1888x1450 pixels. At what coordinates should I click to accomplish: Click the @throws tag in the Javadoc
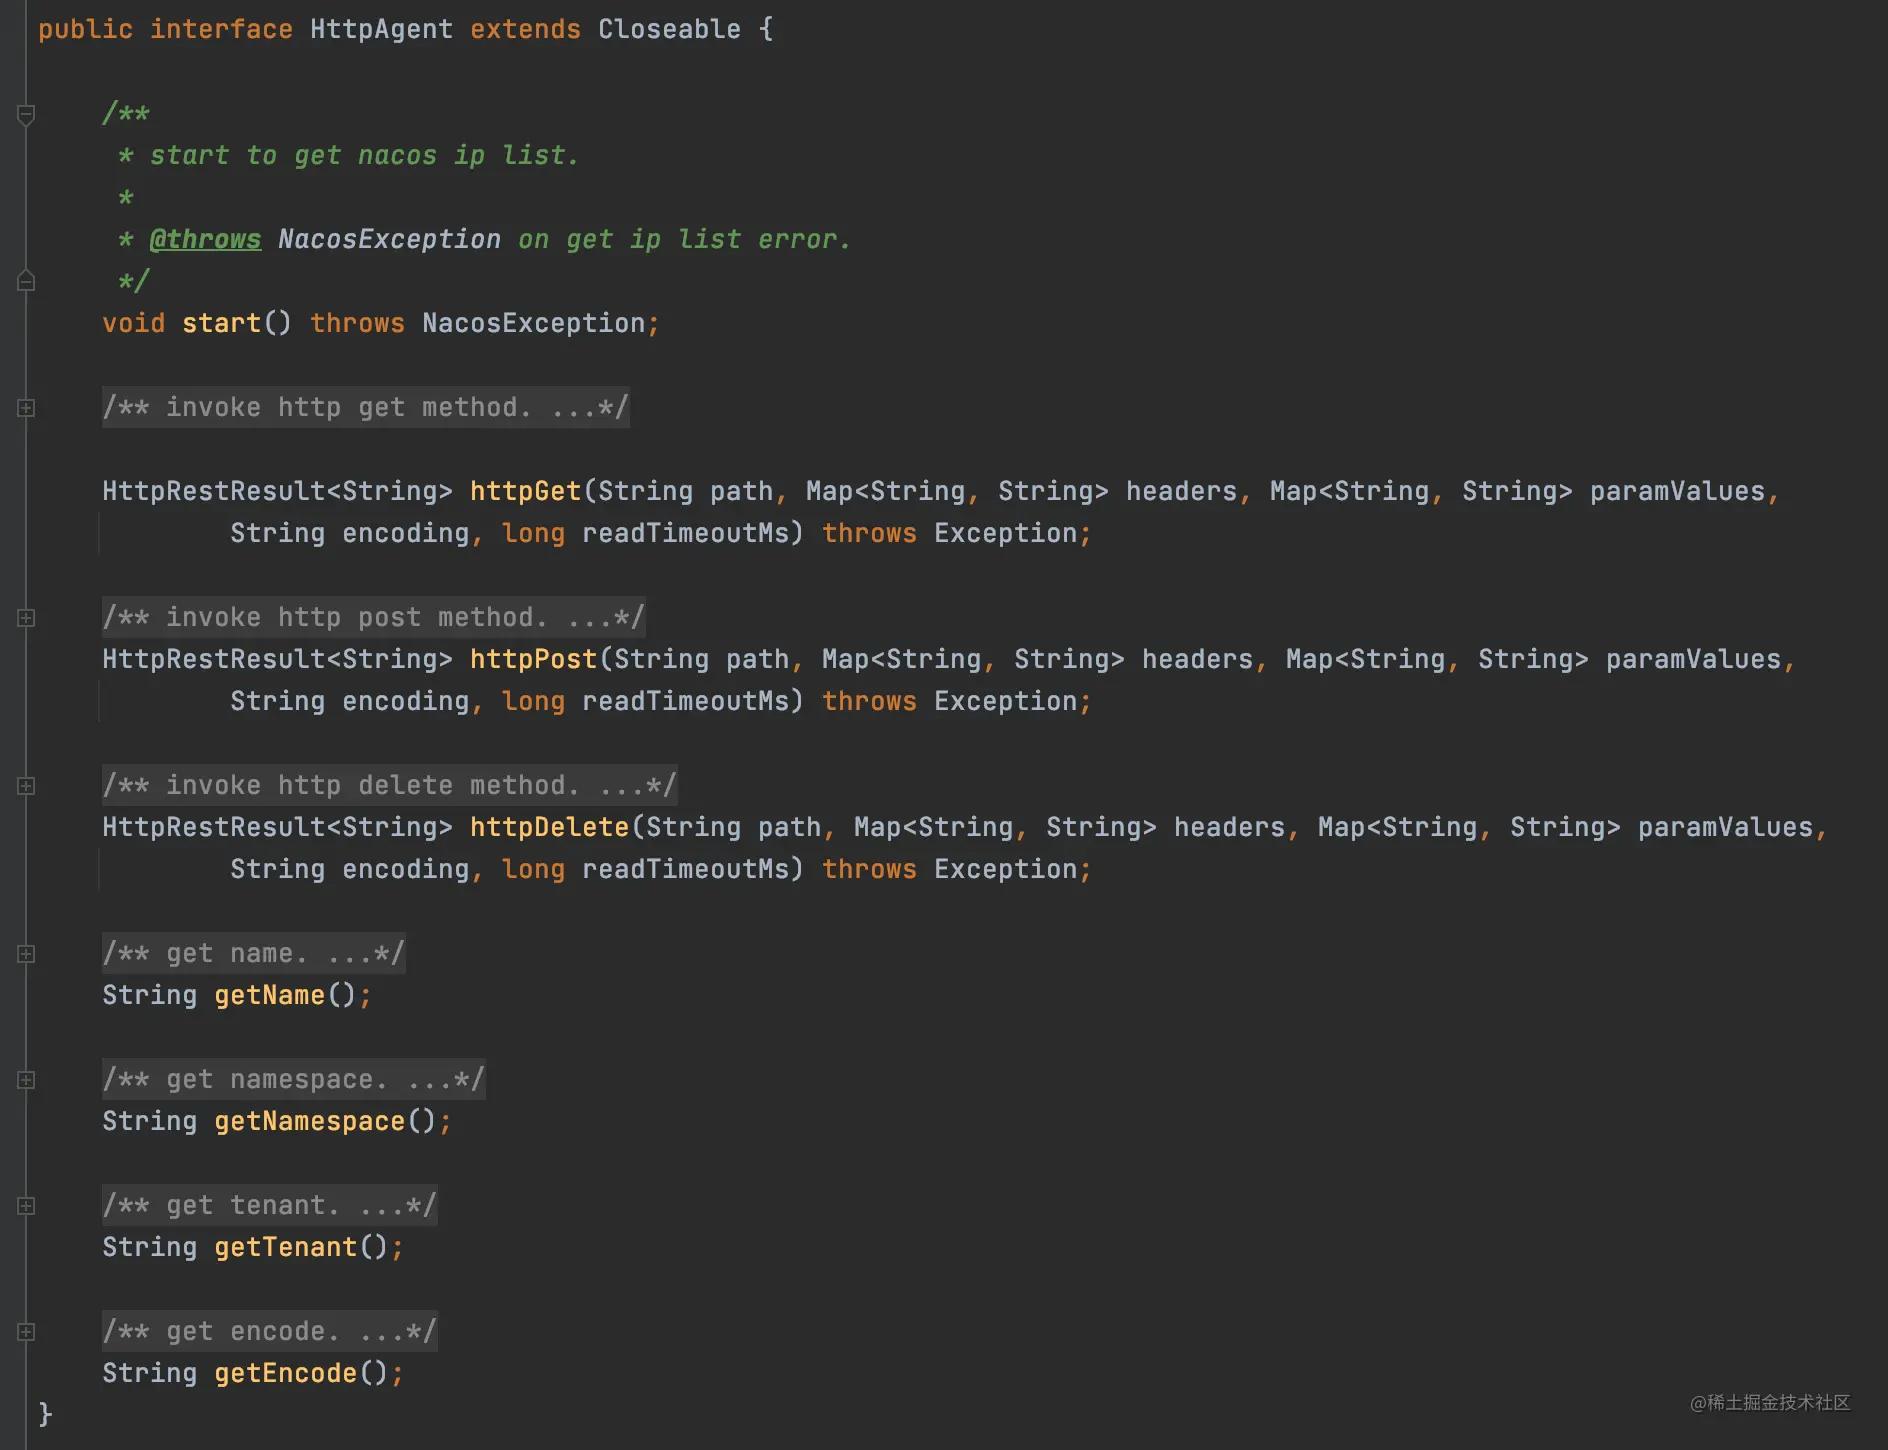pos(205,240)
